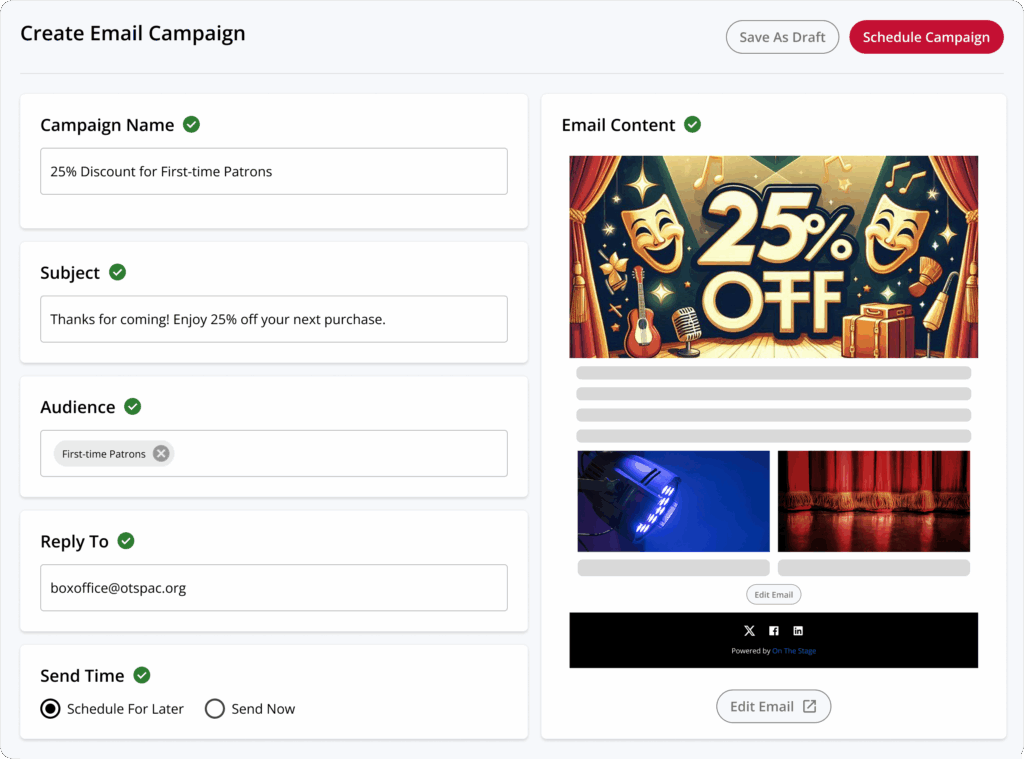Image resolution: width=1024 pixels, height=759 pixels.
Task: Click the X social icon in email footer
Action: pos(749,630)
